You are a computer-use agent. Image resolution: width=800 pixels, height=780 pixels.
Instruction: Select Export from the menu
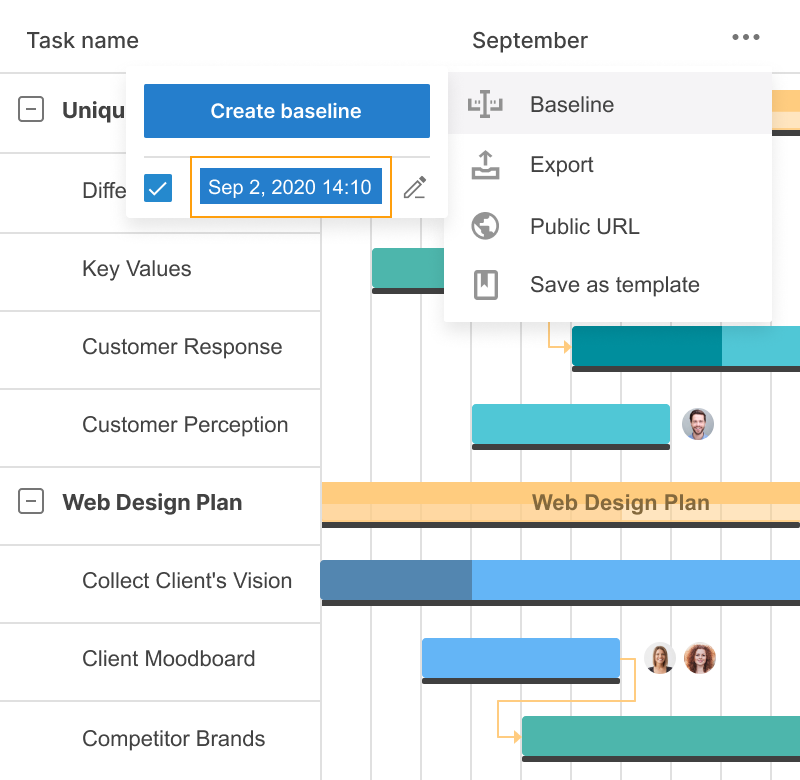(x=561, y=165)
